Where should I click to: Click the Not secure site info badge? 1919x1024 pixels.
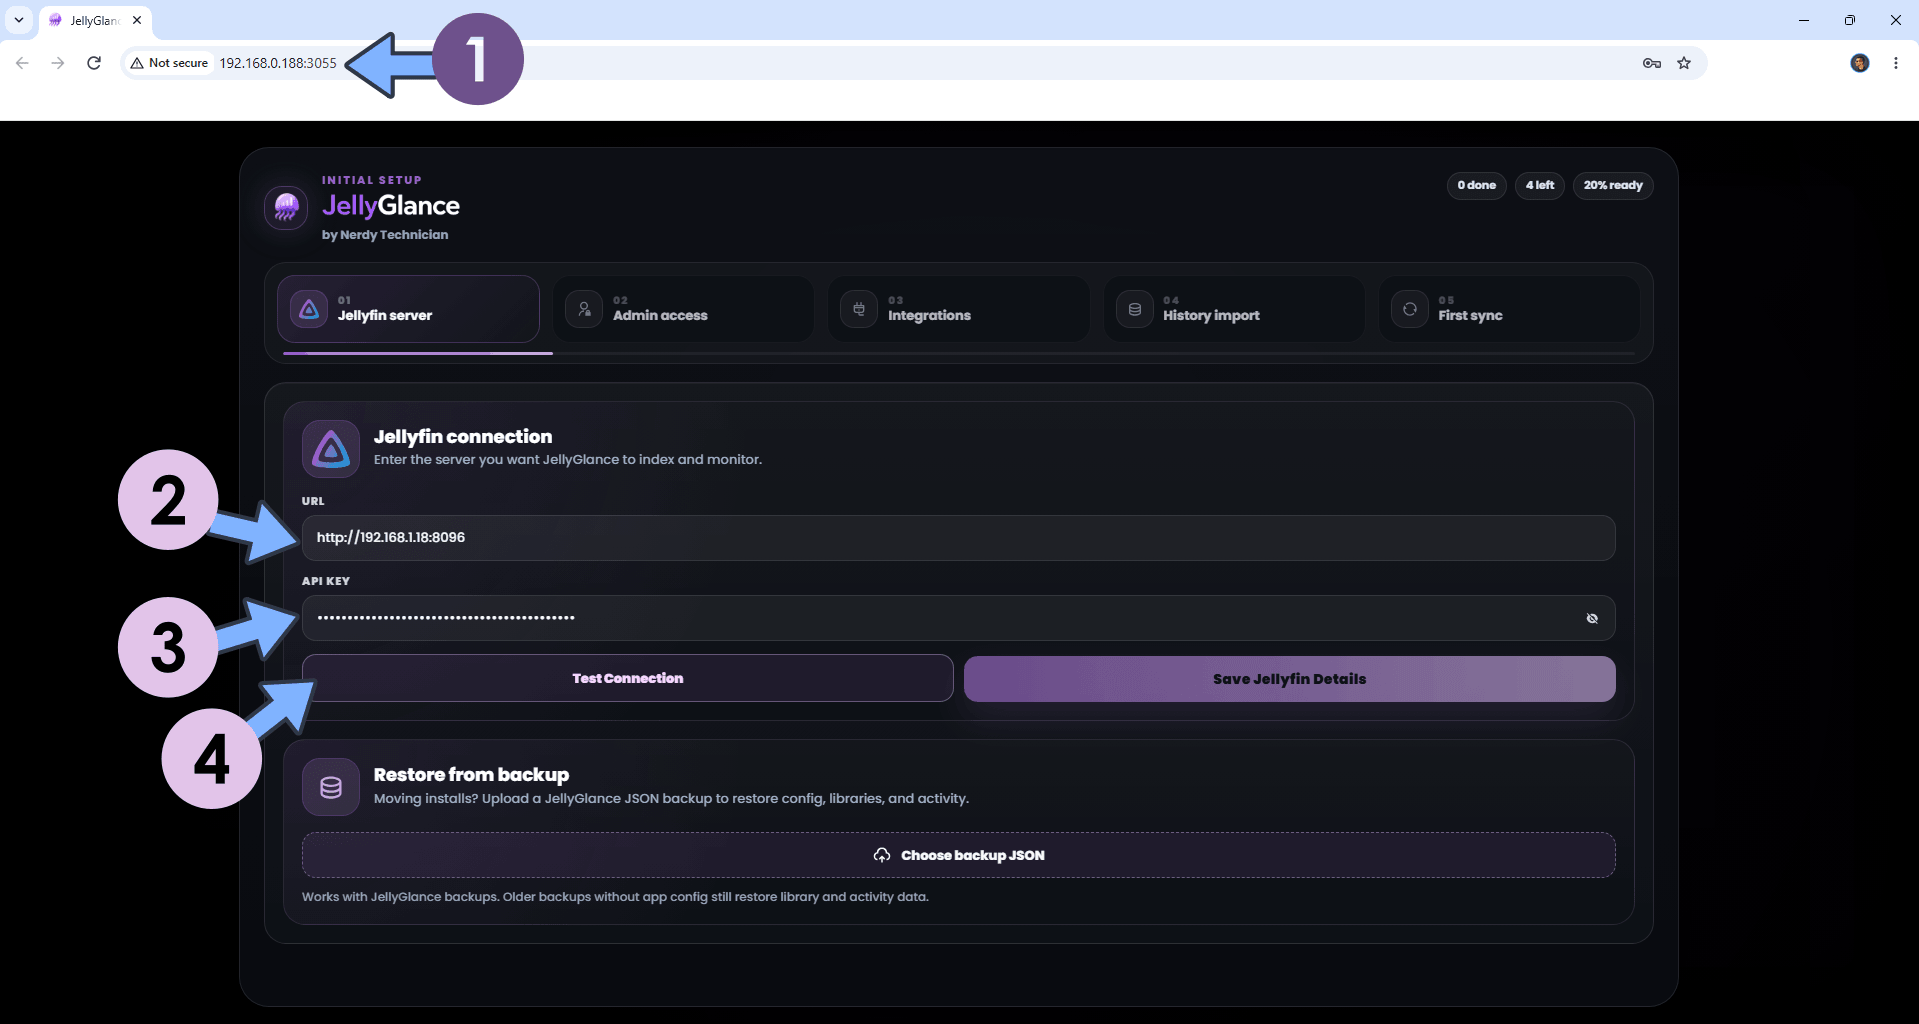coord(170,63)
